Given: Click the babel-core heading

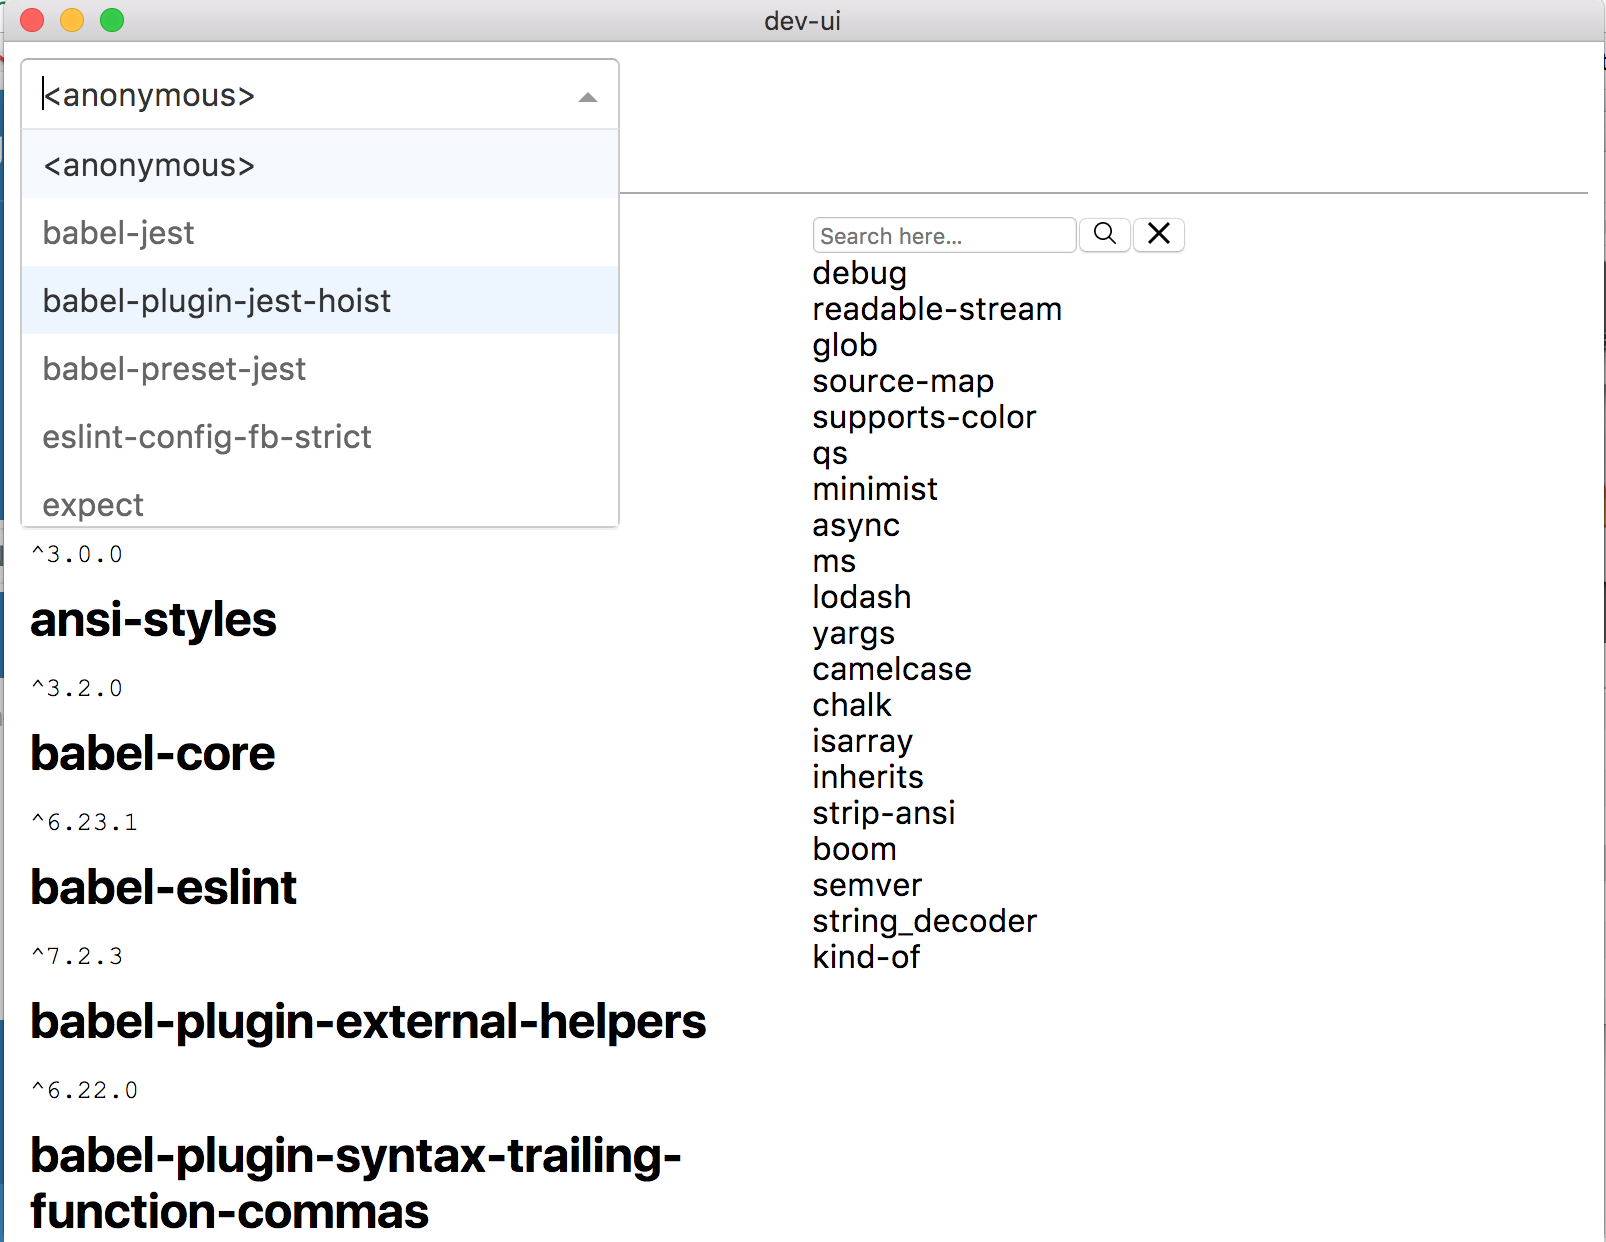Looking at the screenshot, I should [152, 754].
